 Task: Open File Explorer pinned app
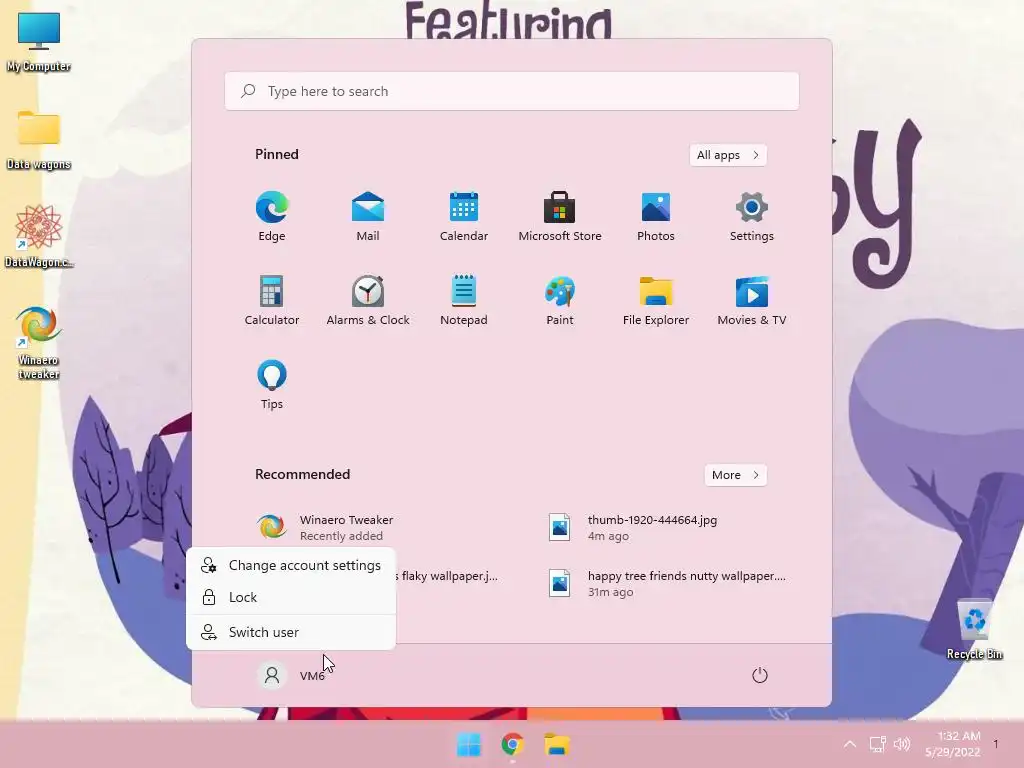[656, 300]
